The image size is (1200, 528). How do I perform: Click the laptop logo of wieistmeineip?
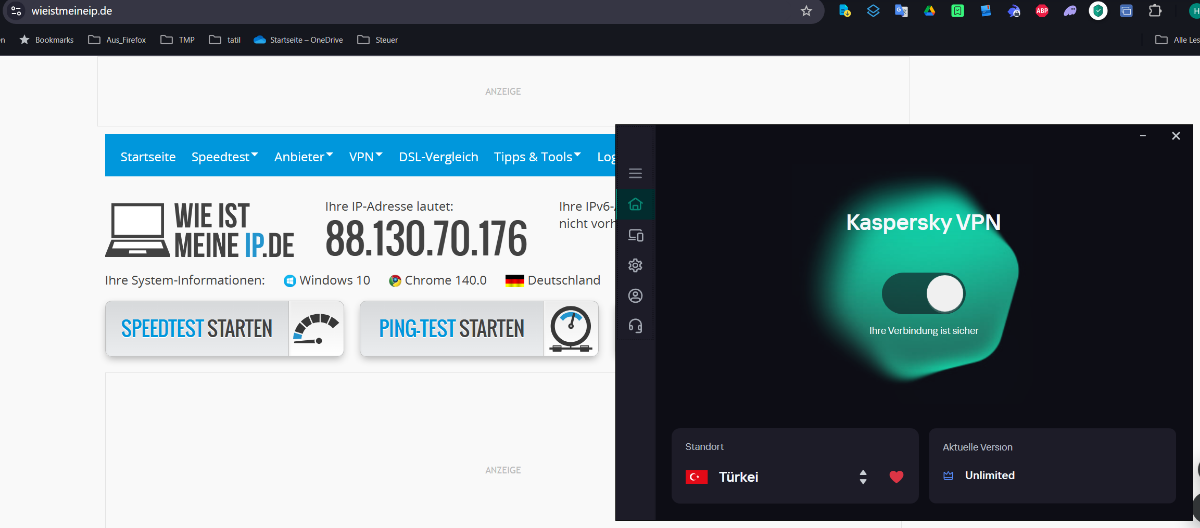tap(136, 230)
